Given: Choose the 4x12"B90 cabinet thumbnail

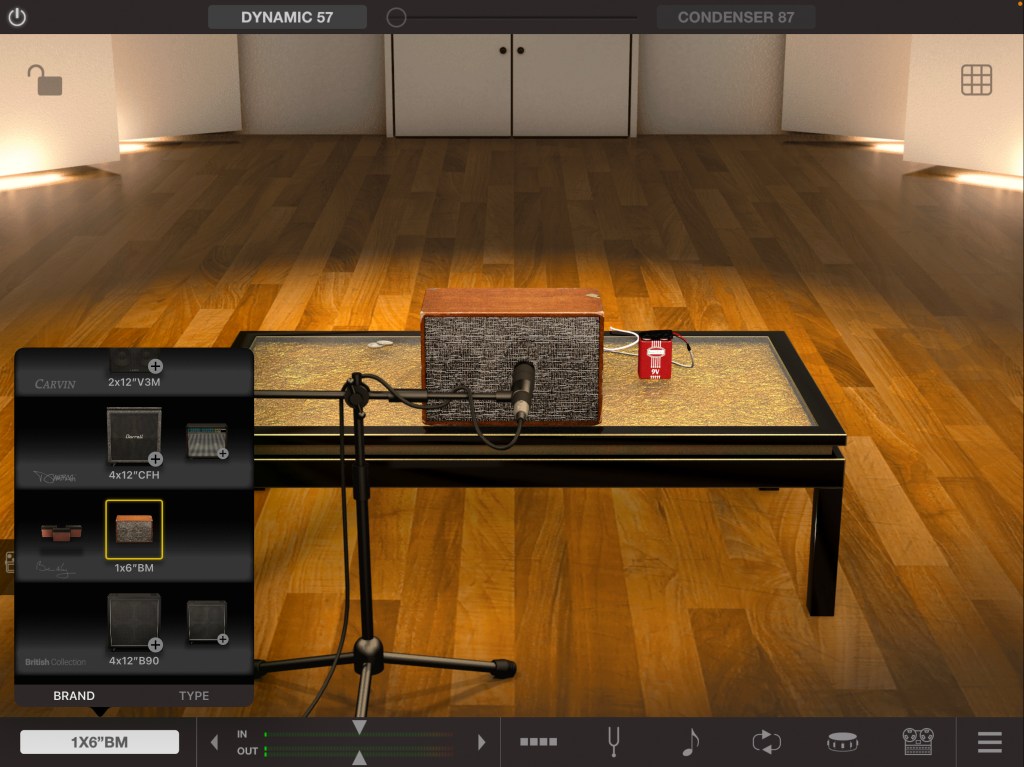Looking at the screenshot, I should click(134, 622).
